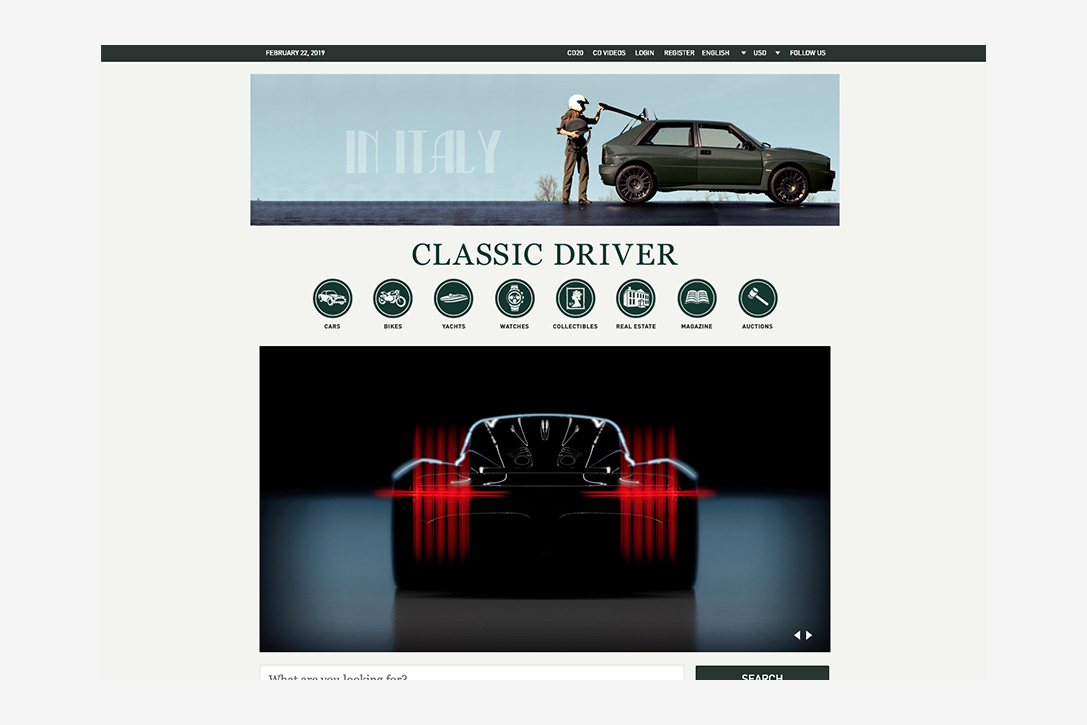Open the Bikes motorcycle icon
The width and height of the screenshot is (1087, 725).
pos(393,299)
